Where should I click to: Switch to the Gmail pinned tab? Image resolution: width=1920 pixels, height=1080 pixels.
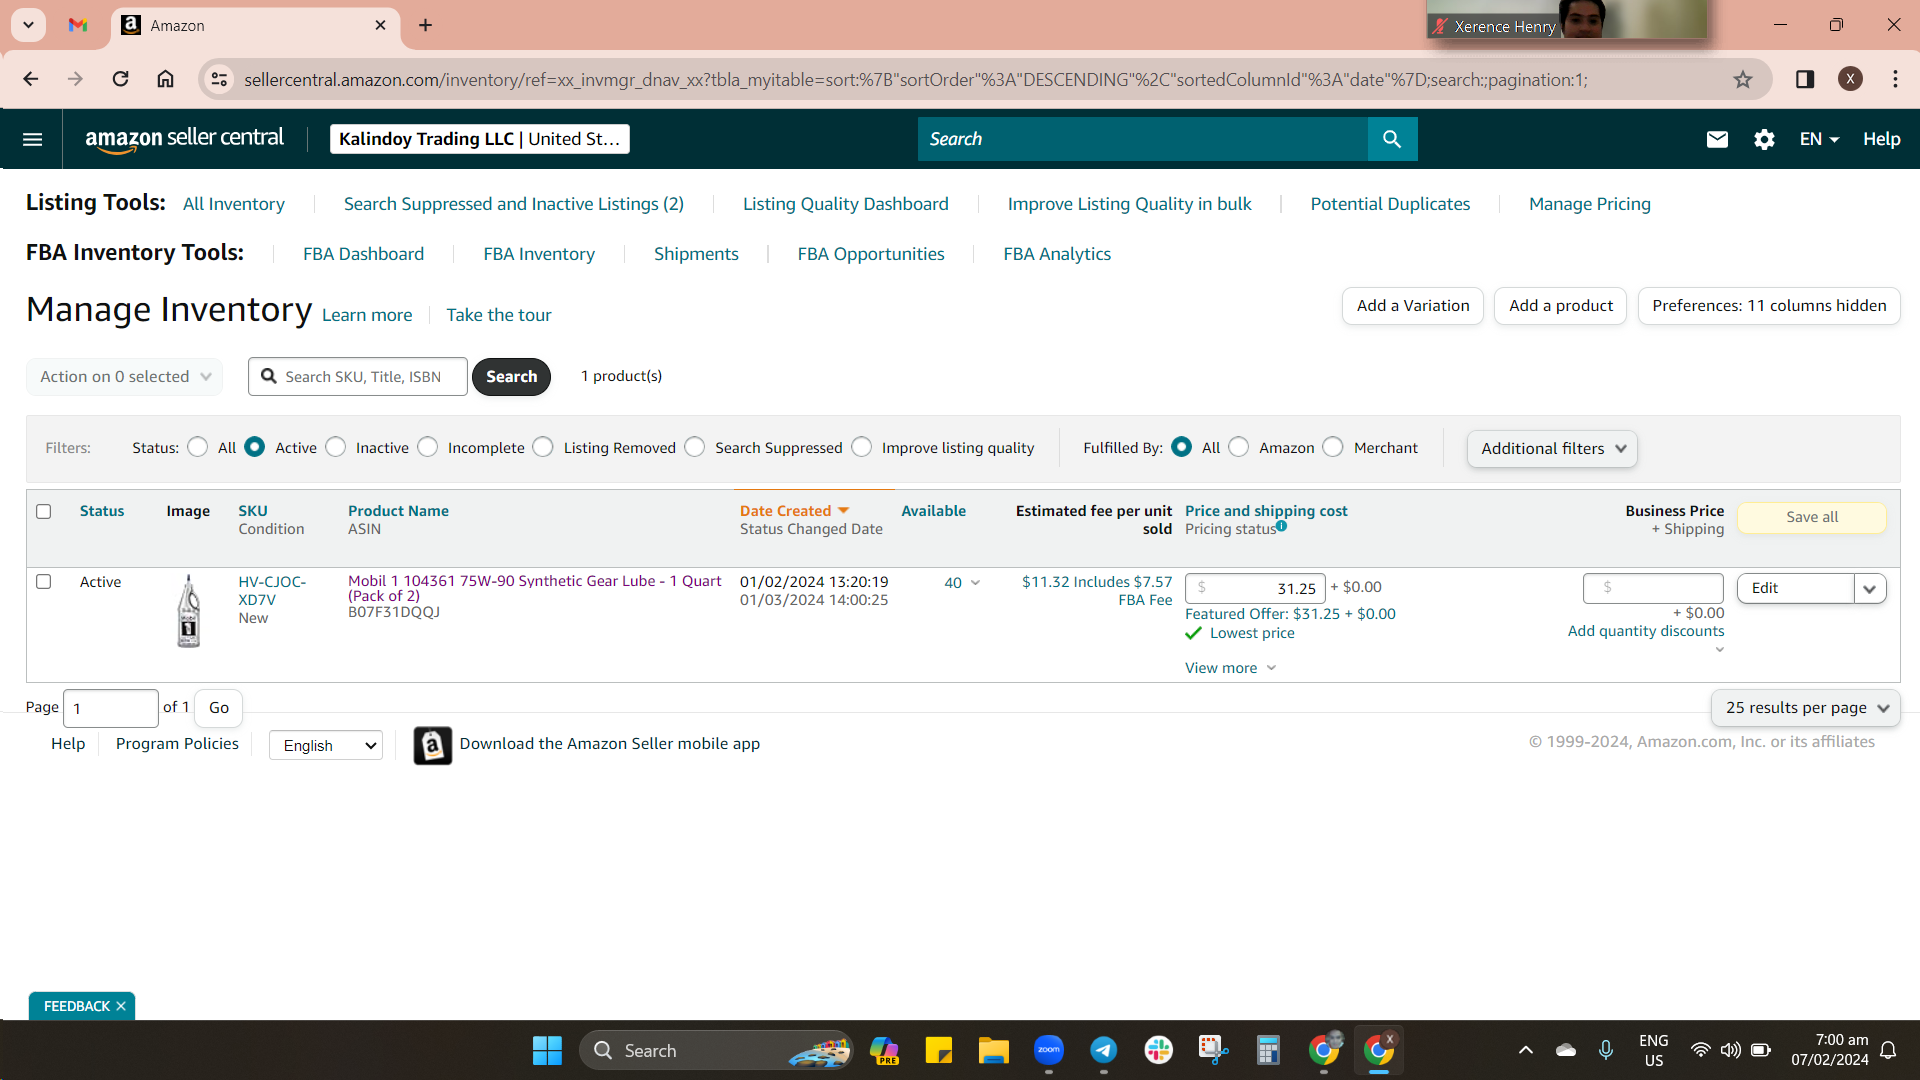[78, 25]
